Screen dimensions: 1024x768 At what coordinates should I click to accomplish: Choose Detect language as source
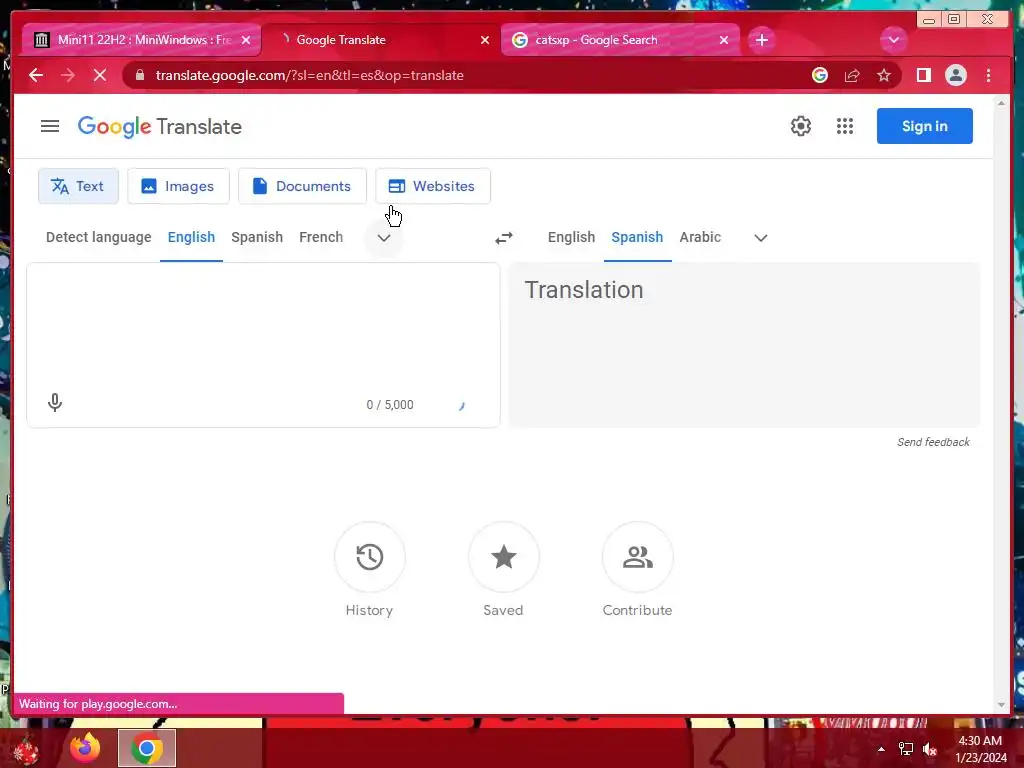click(99, 237)
